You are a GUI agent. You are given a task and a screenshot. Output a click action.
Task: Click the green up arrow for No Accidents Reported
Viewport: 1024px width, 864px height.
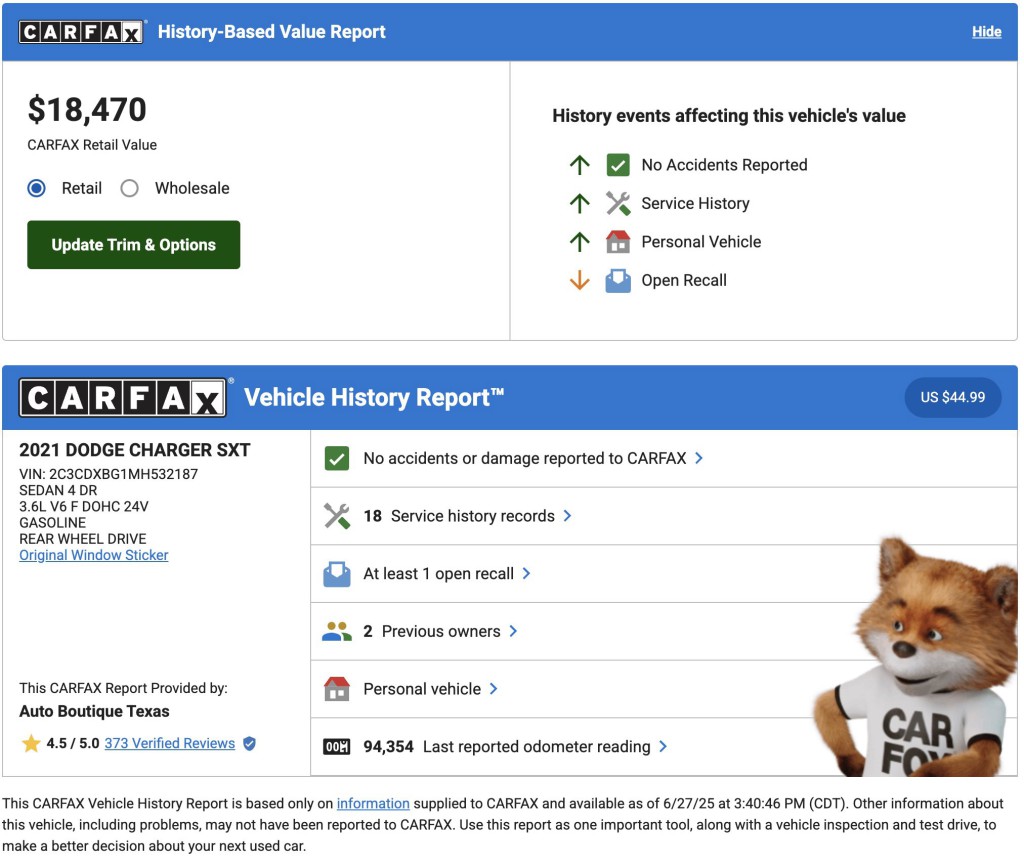point(579,165)
